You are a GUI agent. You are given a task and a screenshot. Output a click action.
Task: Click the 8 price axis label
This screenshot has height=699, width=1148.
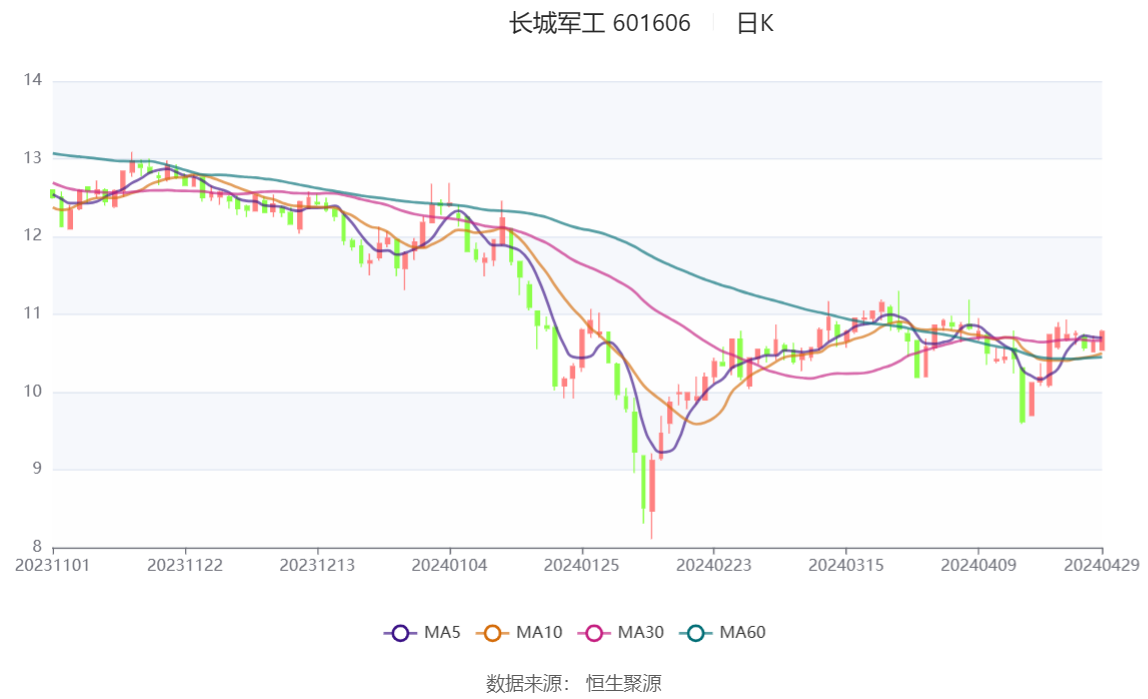(38, 546)
